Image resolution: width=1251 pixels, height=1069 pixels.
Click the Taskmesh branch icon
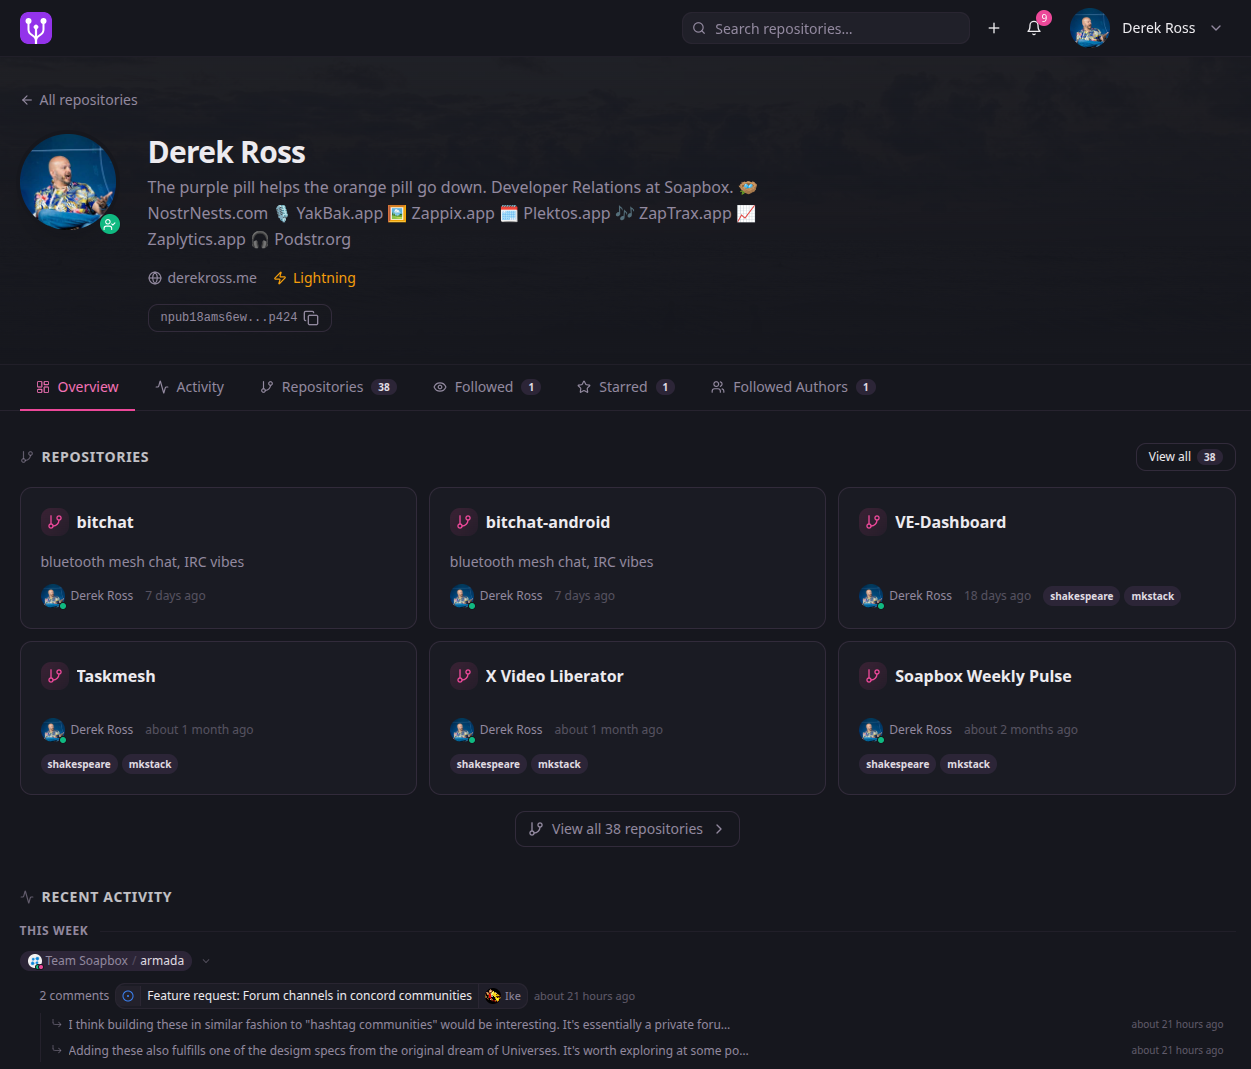(x=55, y=676)
